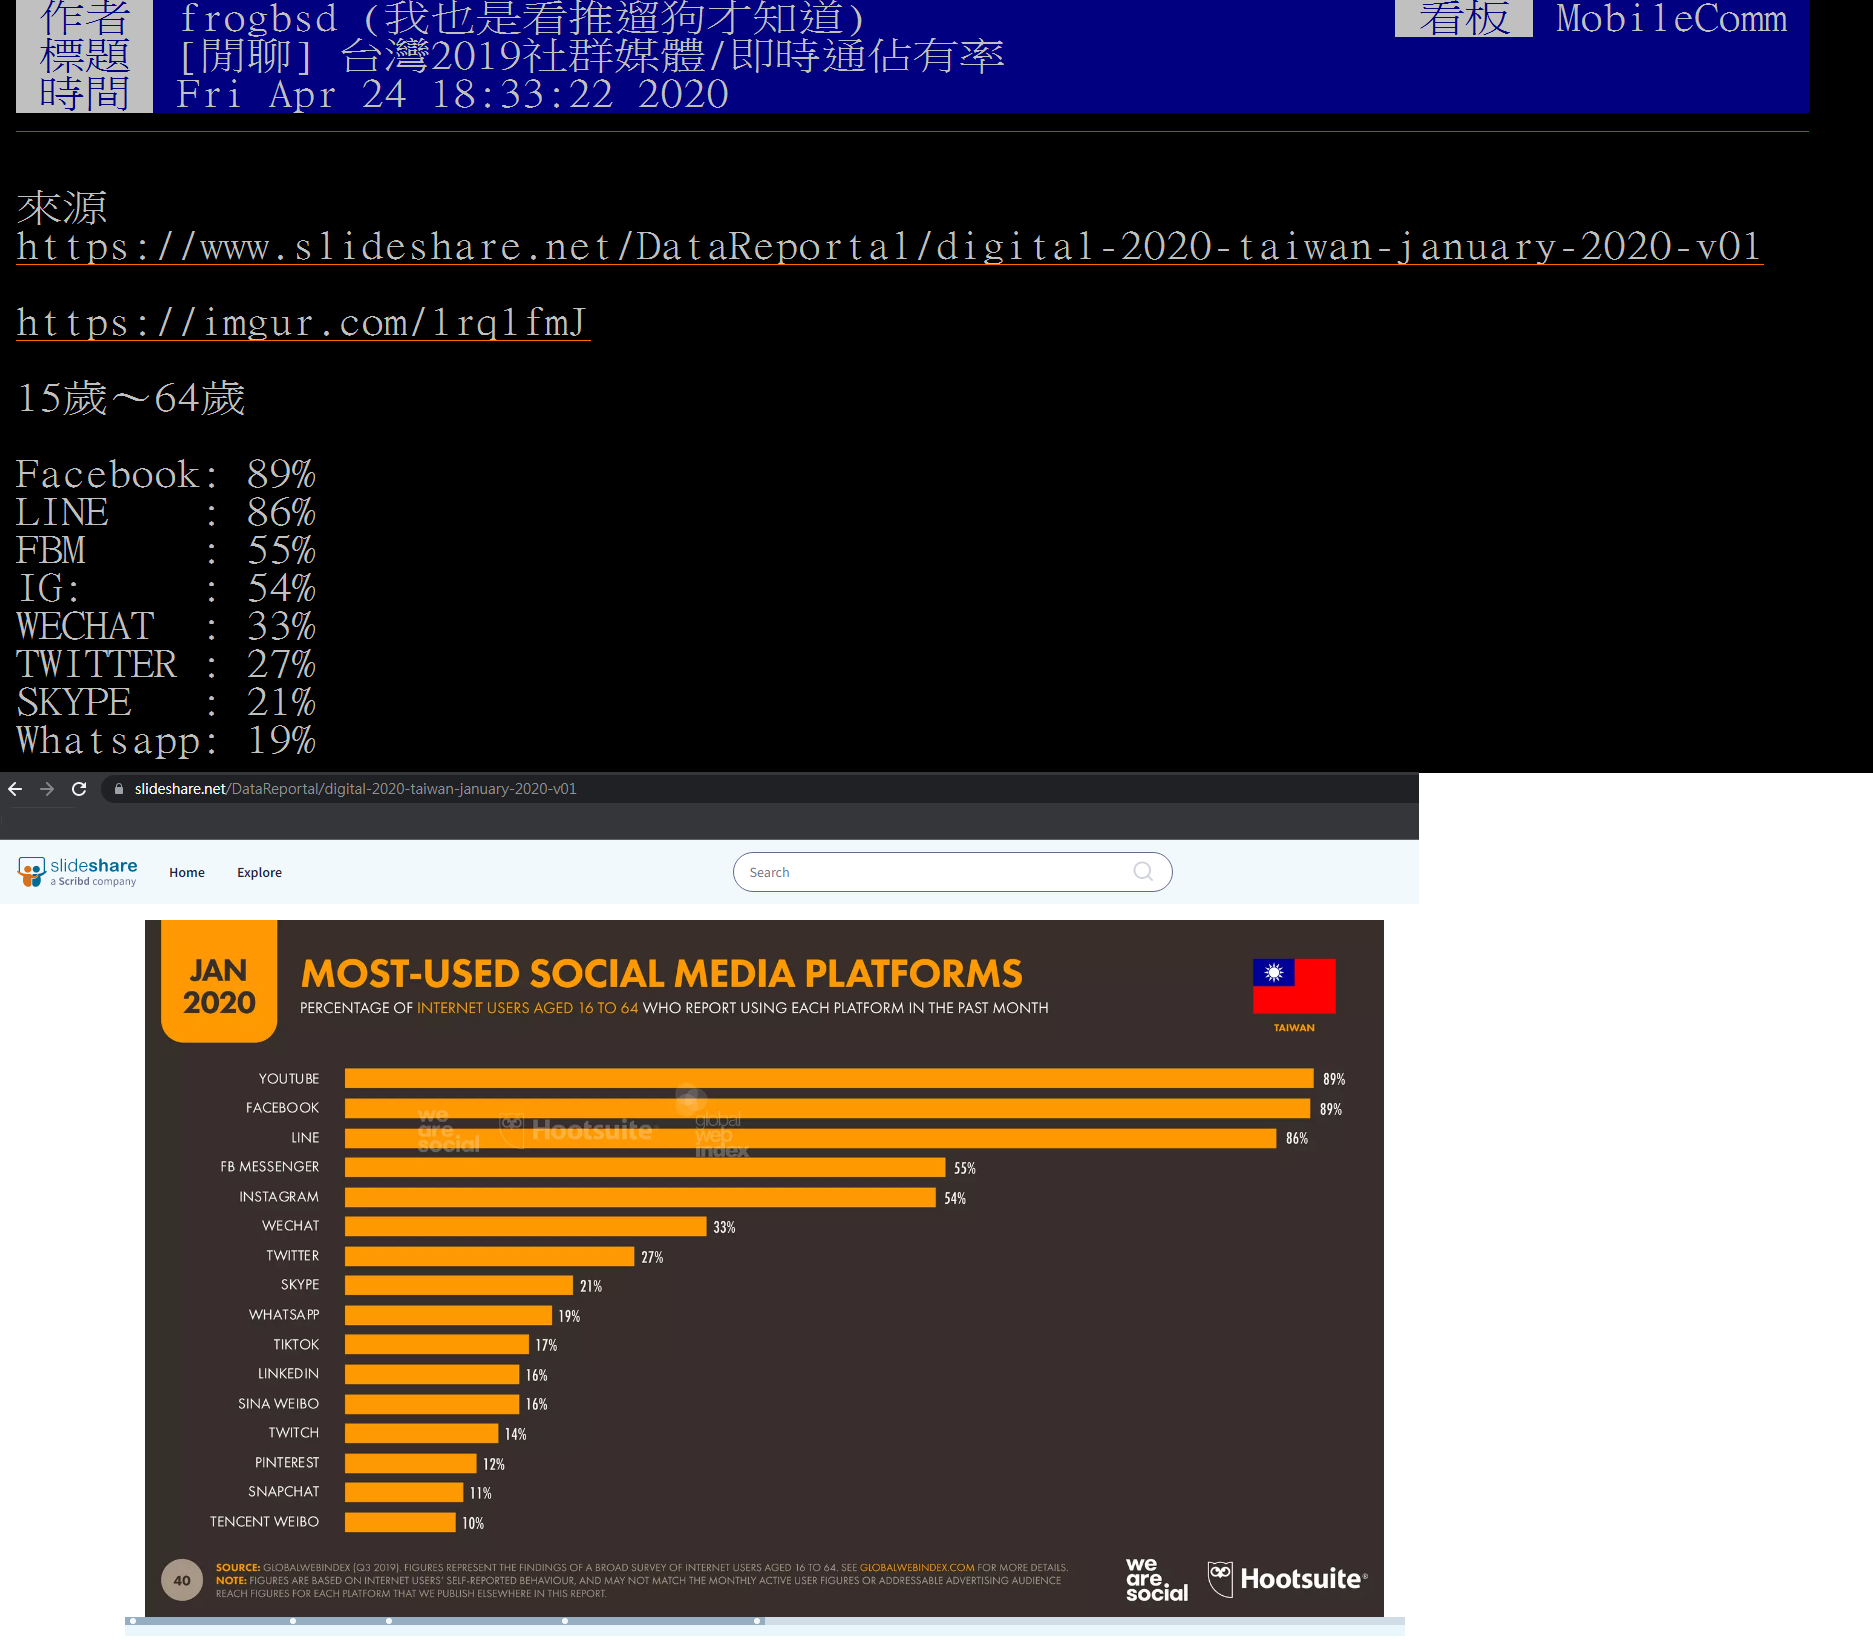1873x1643 pixels.
Task: Click the Taiwan flag on slide
Action: coord(1294,986)
